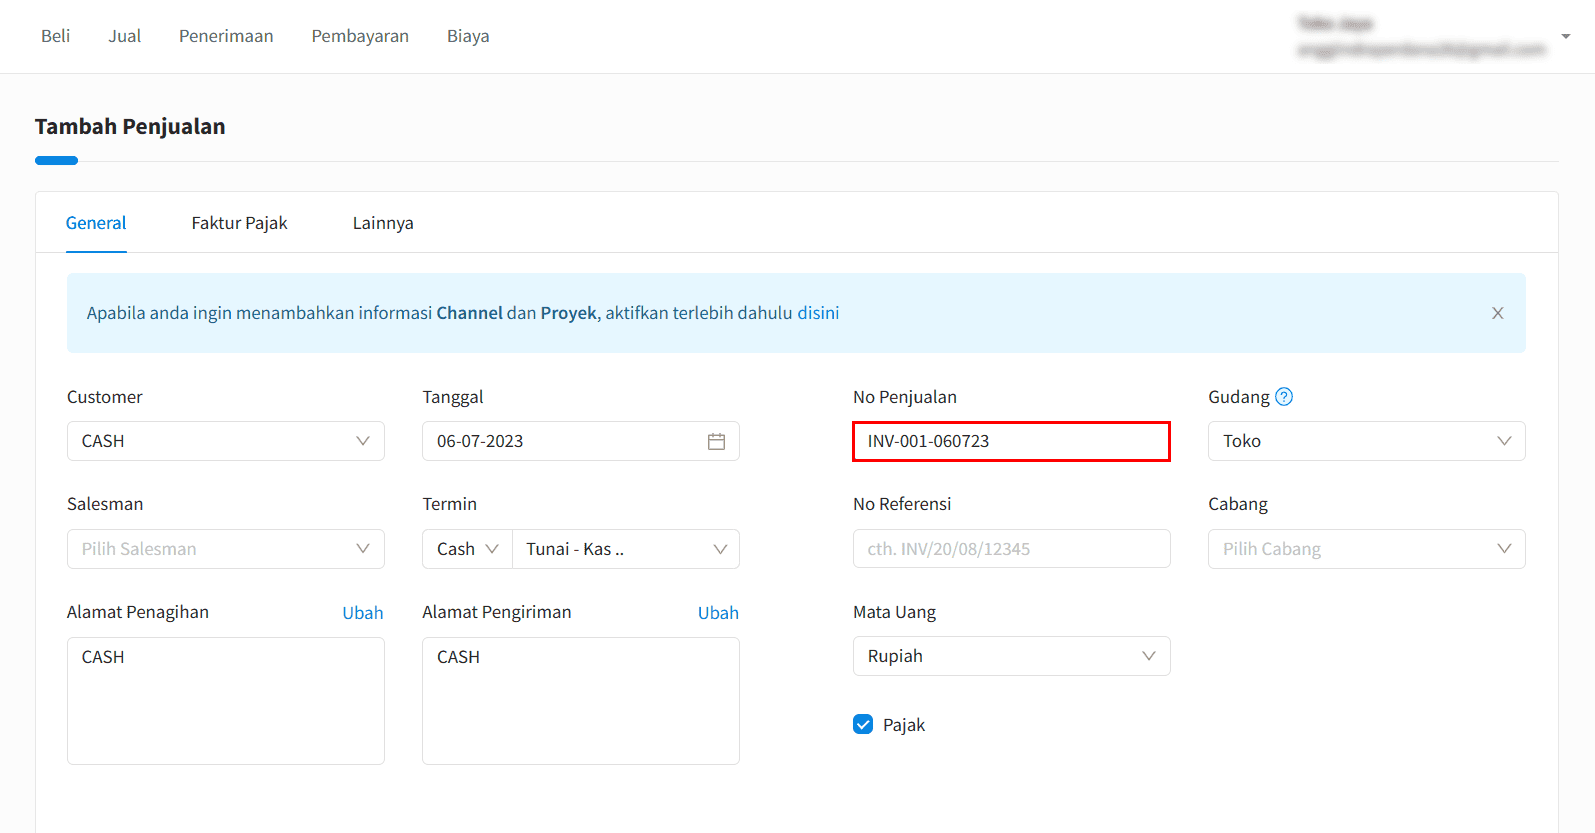
Task: Click Ubah for Alamat Penagihan
Action: click(363, 613)
